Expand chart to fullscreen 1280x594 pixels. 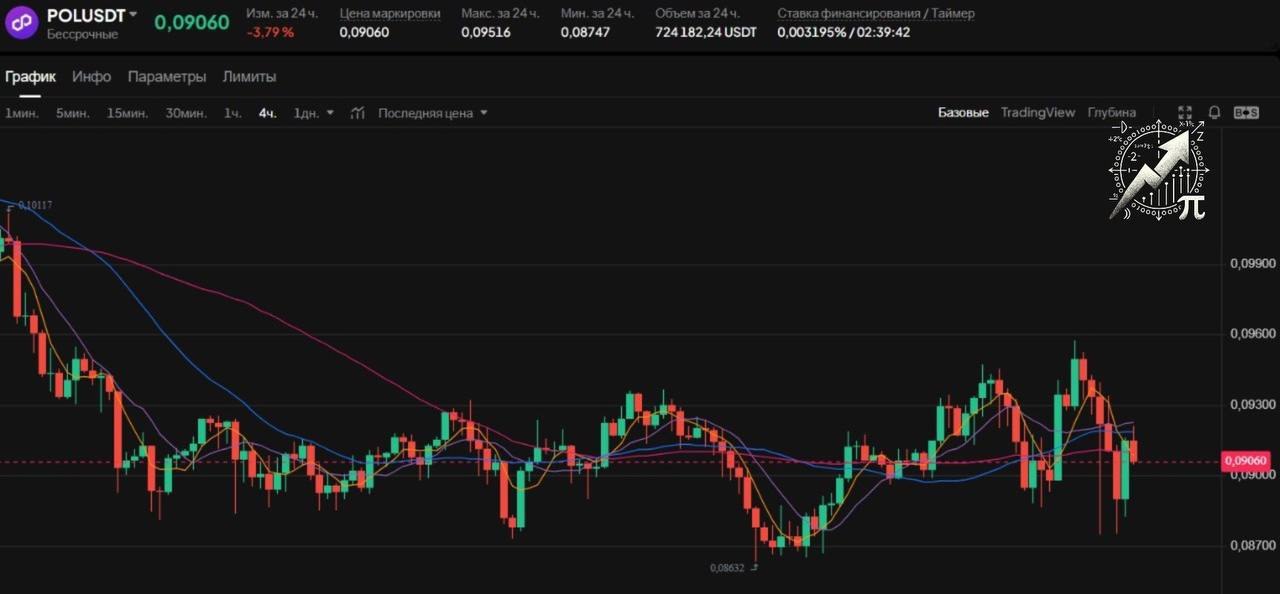click(1185, 113)
